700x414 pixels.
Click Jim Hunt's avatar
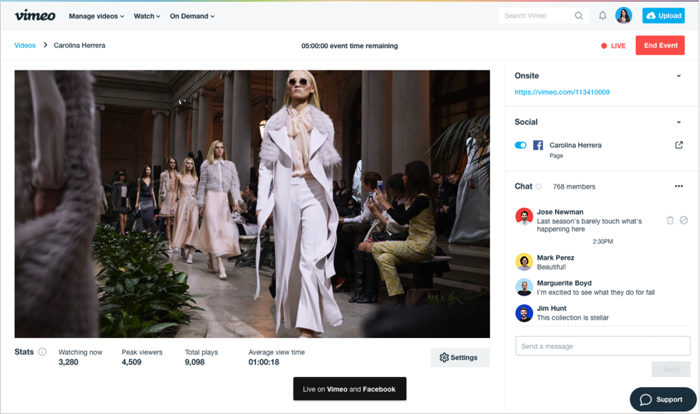[x=524, y=313]
